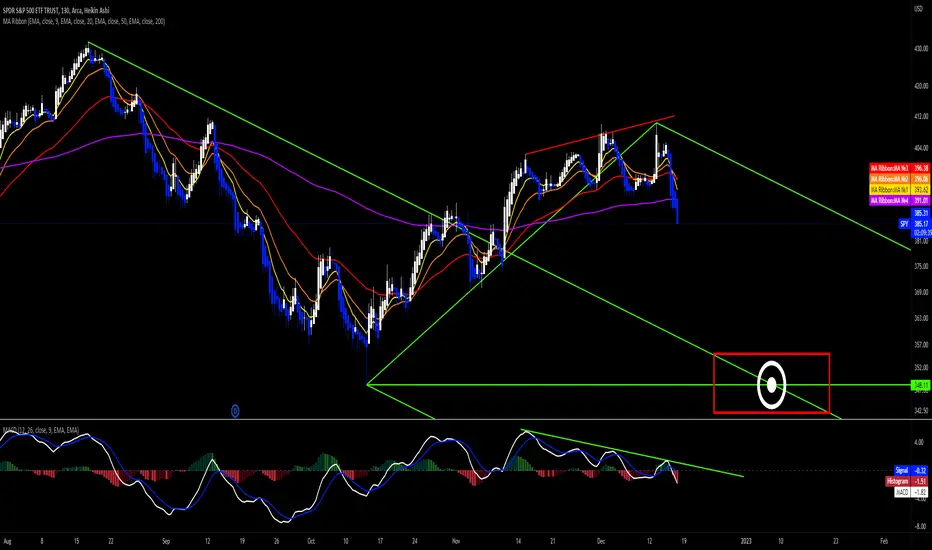
Task: Click the 2023 label on time axis
Action: point(746,541)
